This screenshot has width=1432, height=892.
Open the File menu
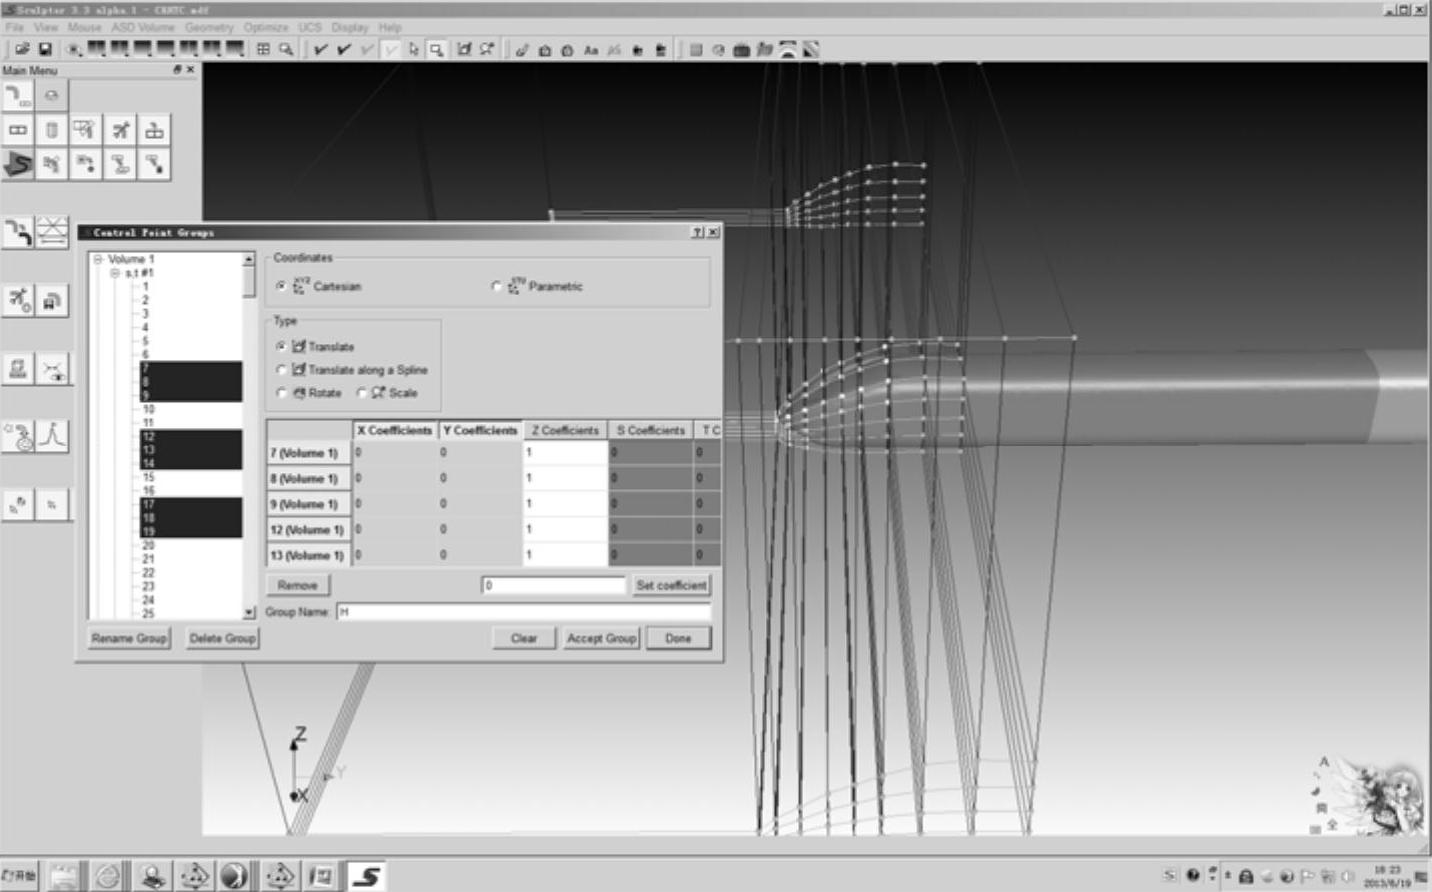(15, 27)
